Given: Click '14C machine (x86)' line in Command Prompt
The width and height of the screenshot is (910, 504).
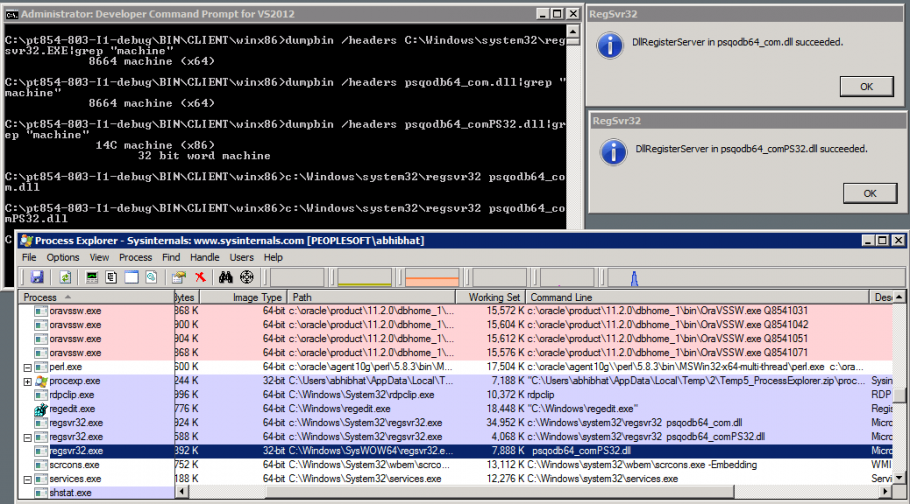Looking at the screenshot, I should coord(154,145).
